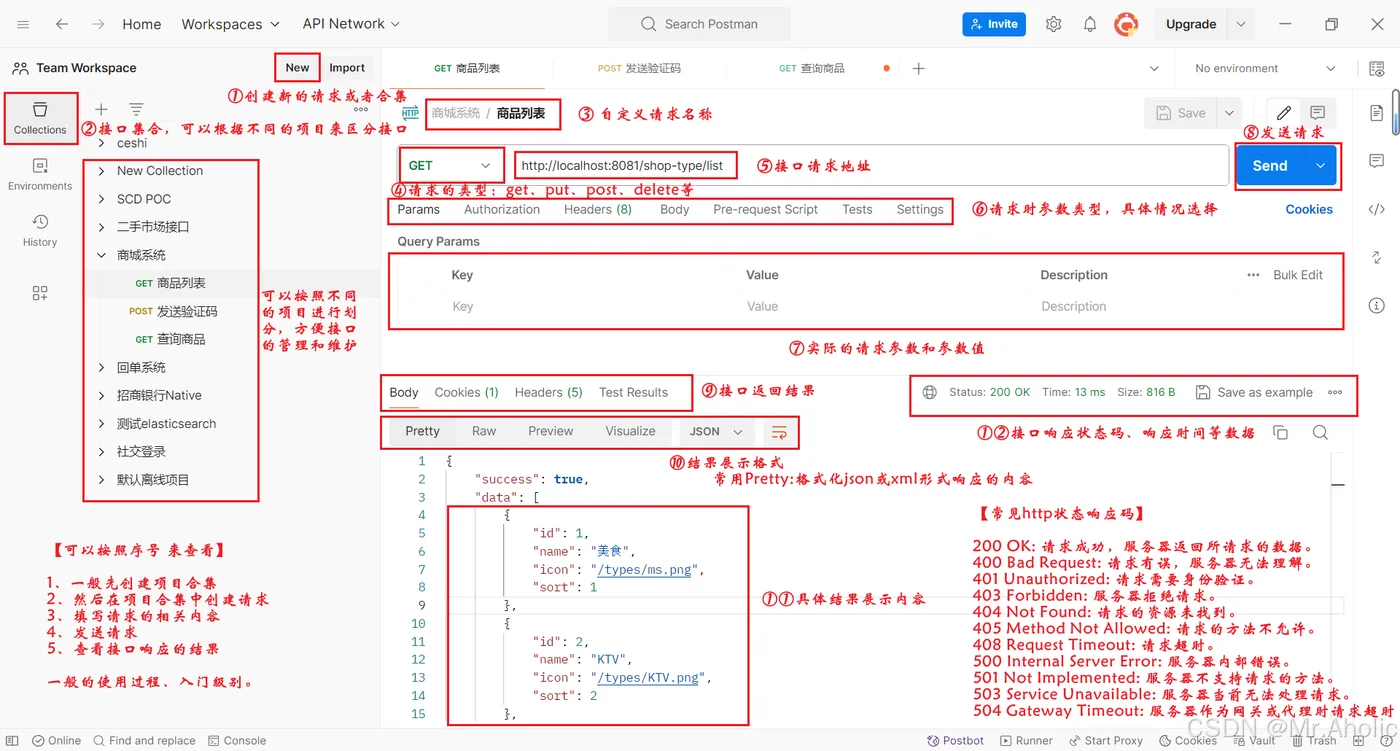Click the Import button
The image size is (1400, 751).
coord(347,68)
